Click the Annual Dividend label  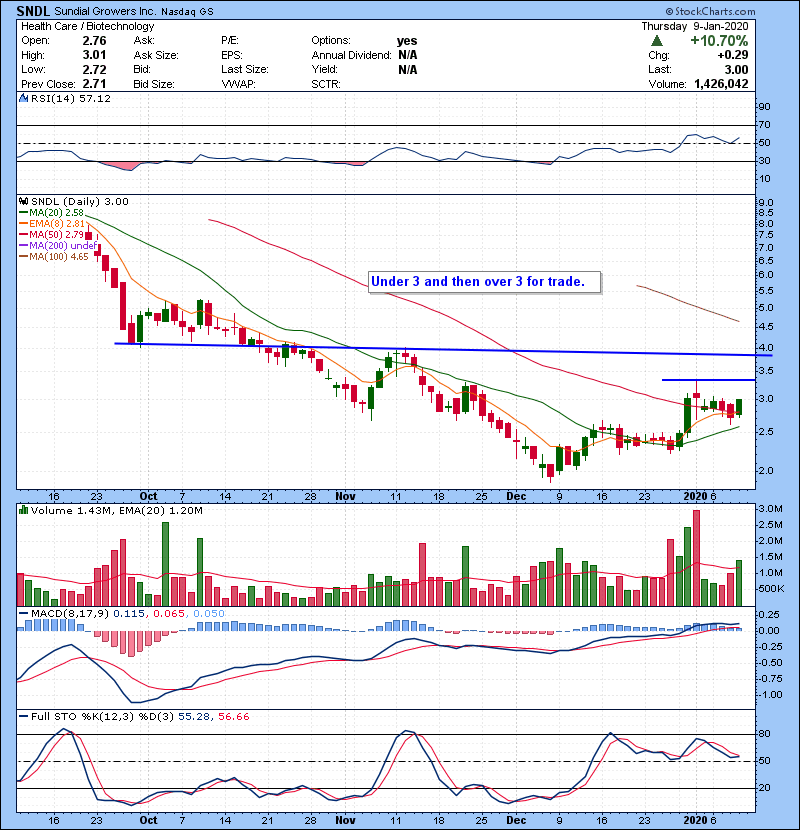point(352,55)
